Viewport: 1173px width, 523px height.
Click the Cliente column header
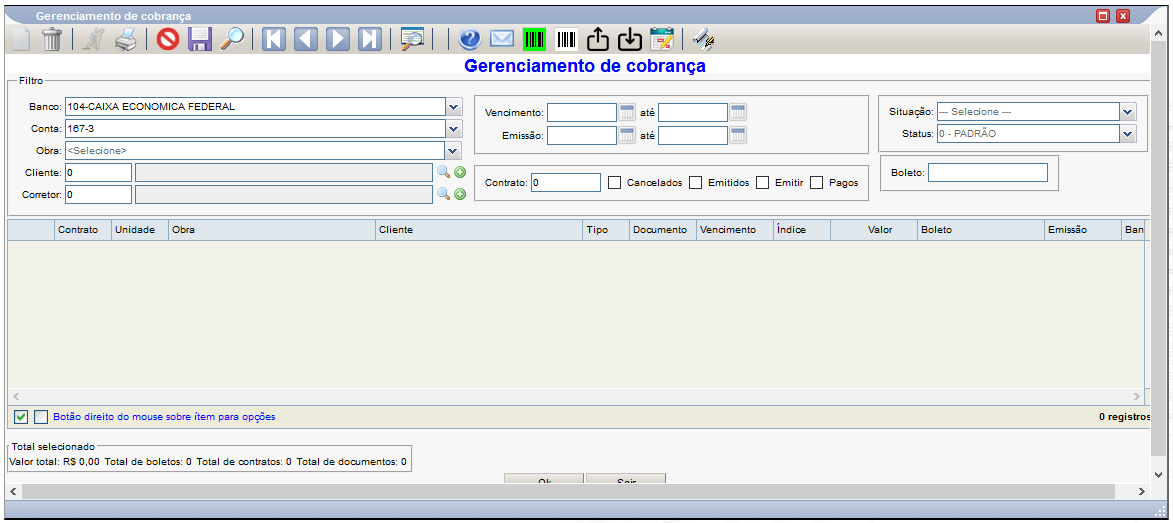coord(479,230)
